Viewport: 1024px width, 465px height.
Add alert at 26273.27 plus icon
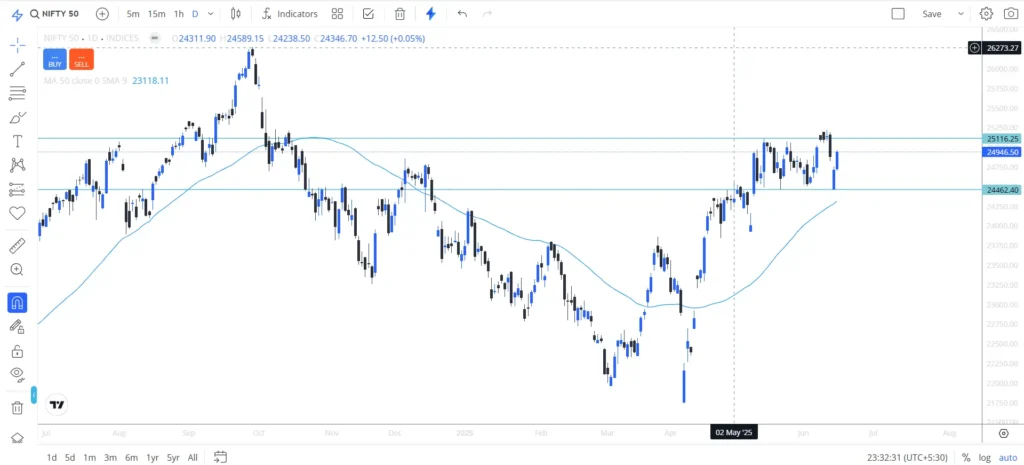(974, 48)
